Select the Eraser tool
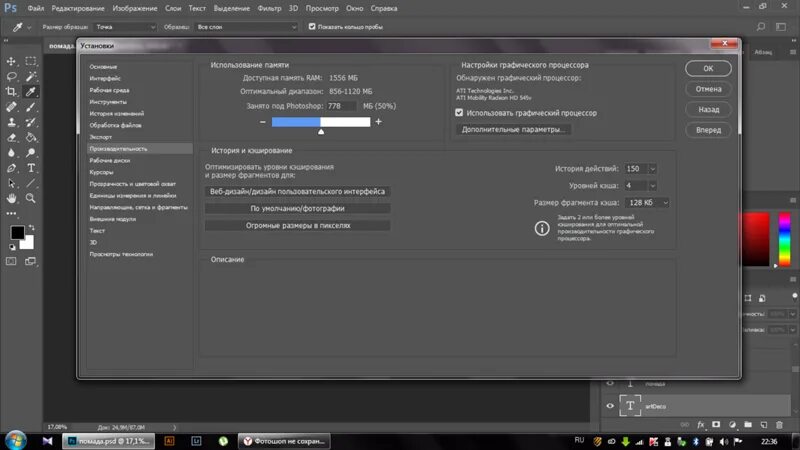The width and height of the screenshot is (800, 450). pos(11,138)
